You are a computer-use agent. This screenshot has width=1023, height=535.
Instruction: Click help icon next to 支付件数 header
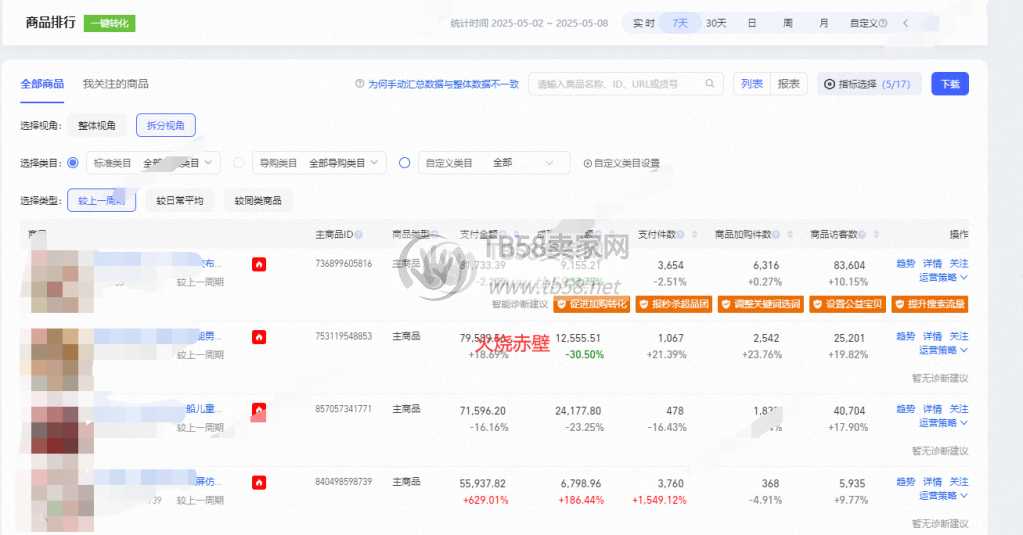[680, 234]
